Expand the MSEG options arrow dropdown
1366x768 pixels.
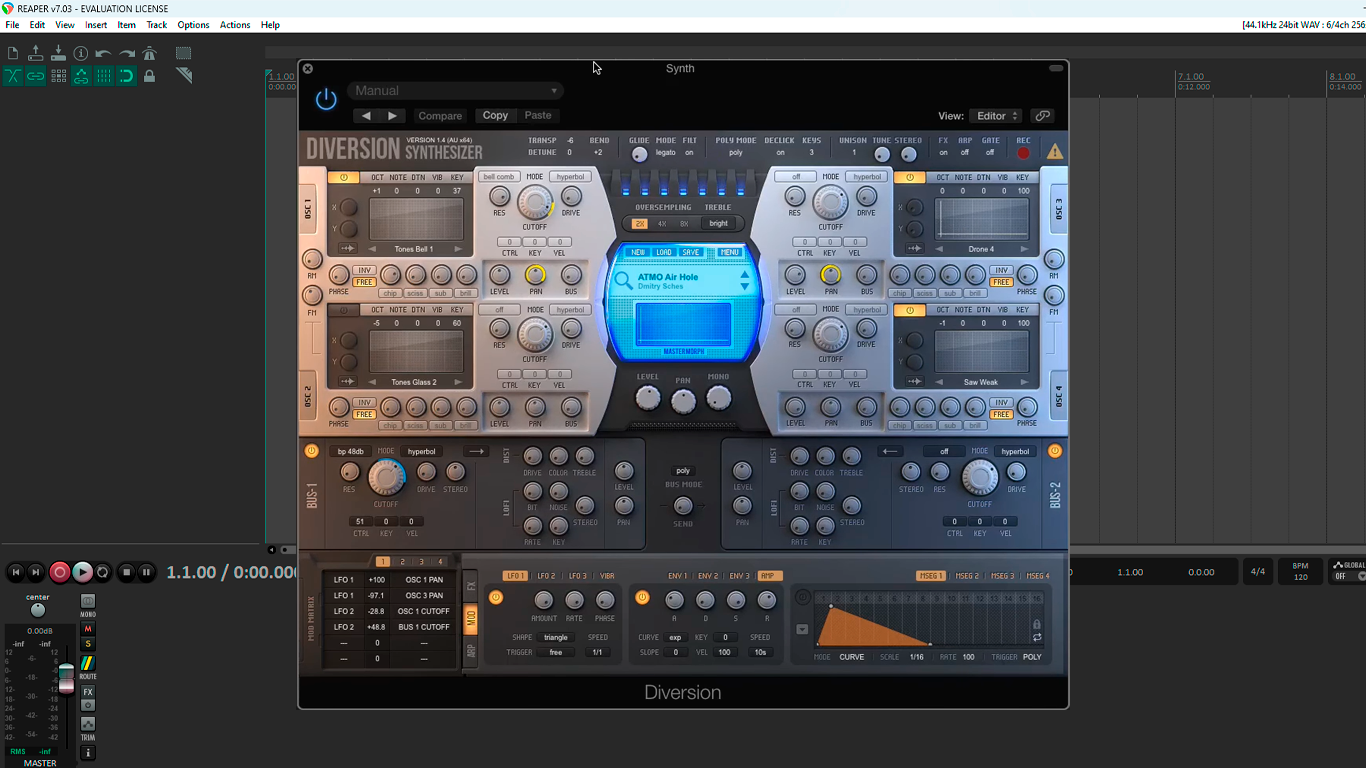click(x=802, y=629)
